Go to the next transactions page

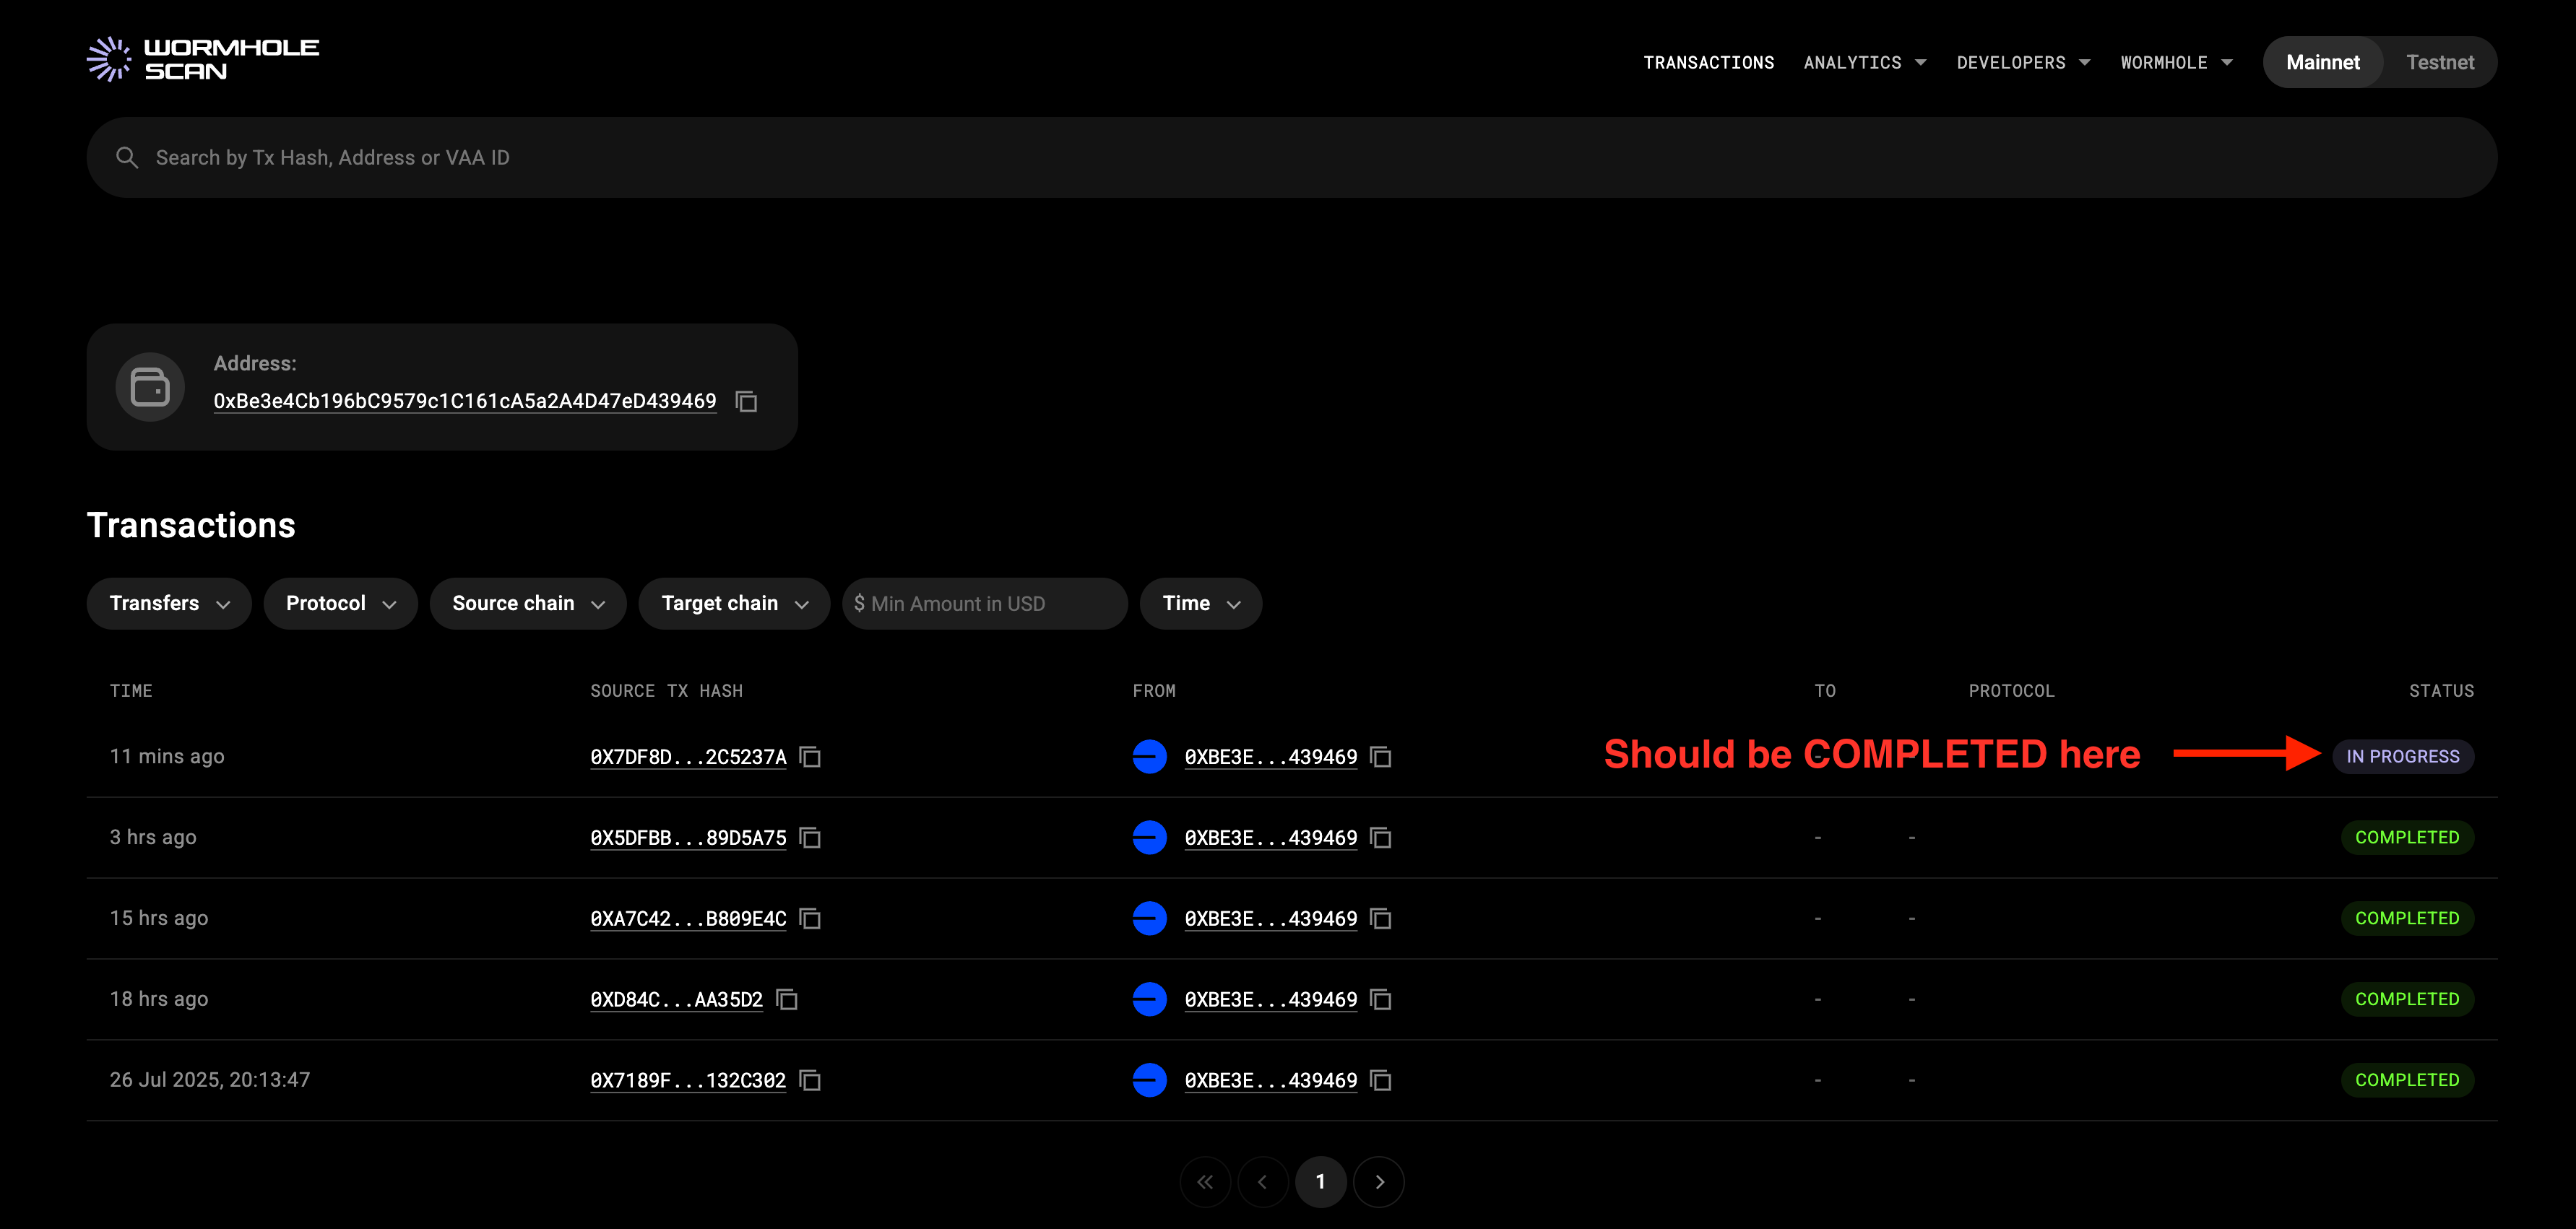point(1379,1182)
